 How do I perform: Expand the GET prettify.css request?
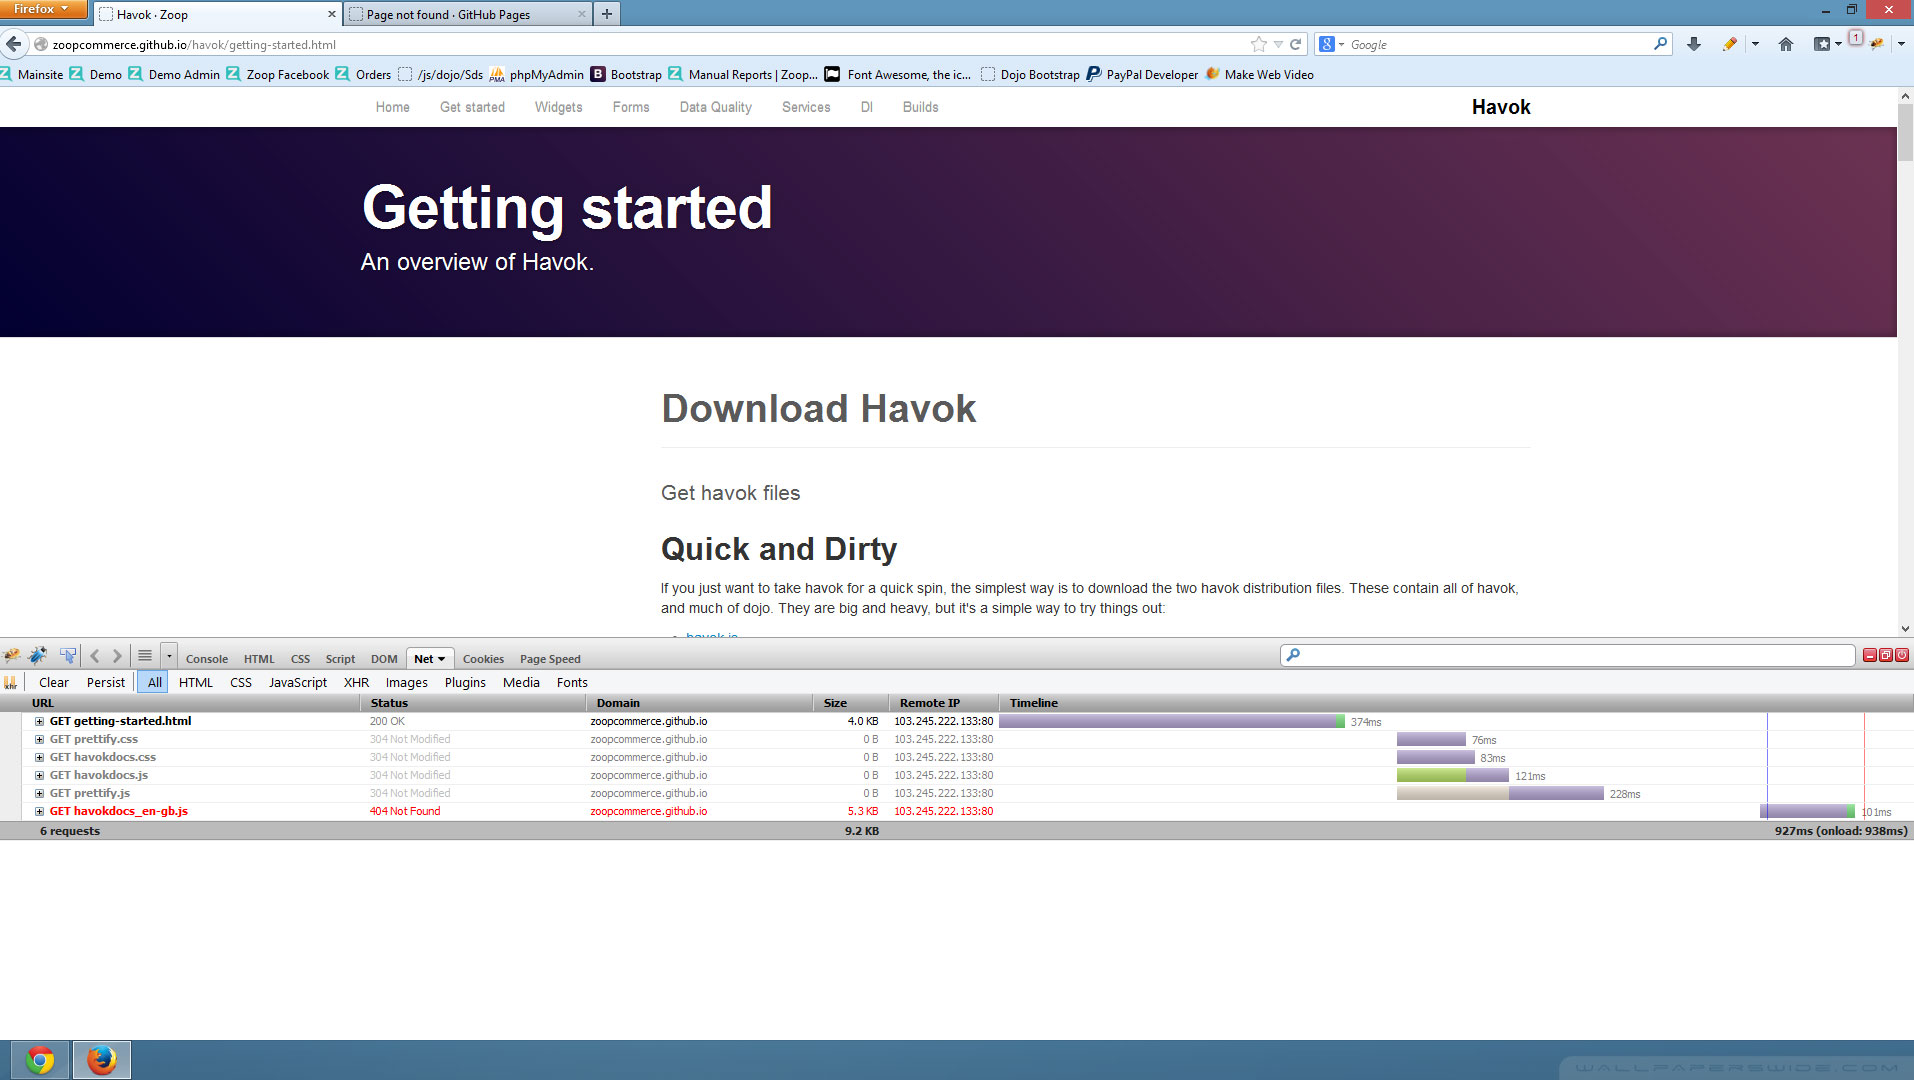40,739
